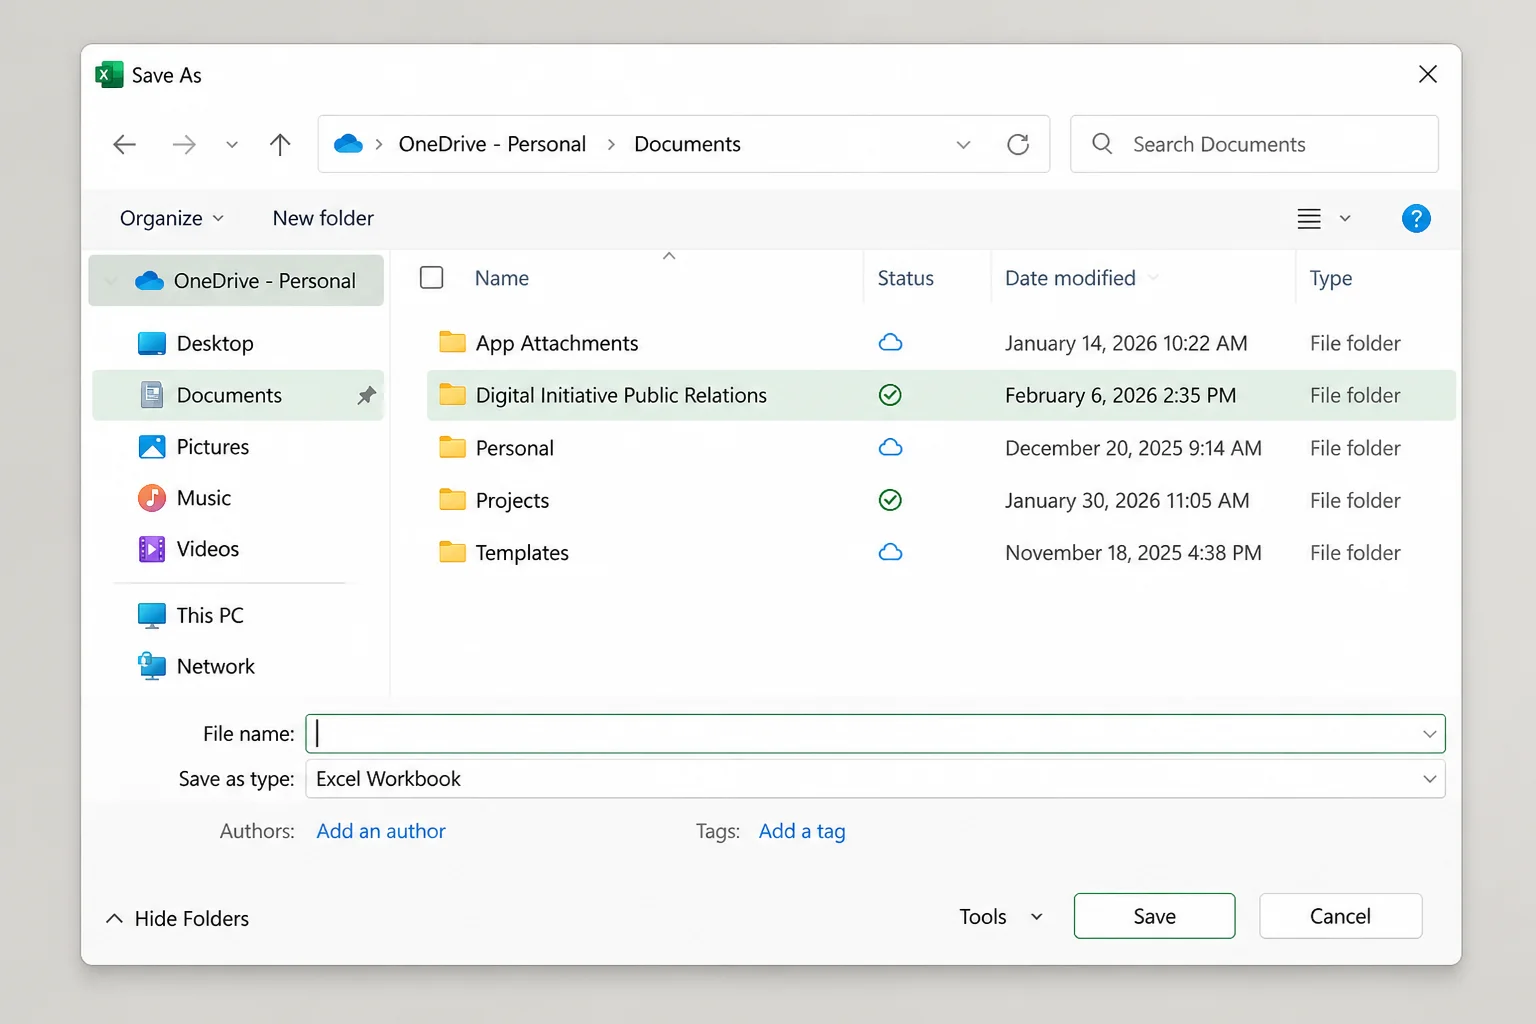Click the Add an author link
This screenshot has height=1024, width=1536.
click(x=381, y=831)
